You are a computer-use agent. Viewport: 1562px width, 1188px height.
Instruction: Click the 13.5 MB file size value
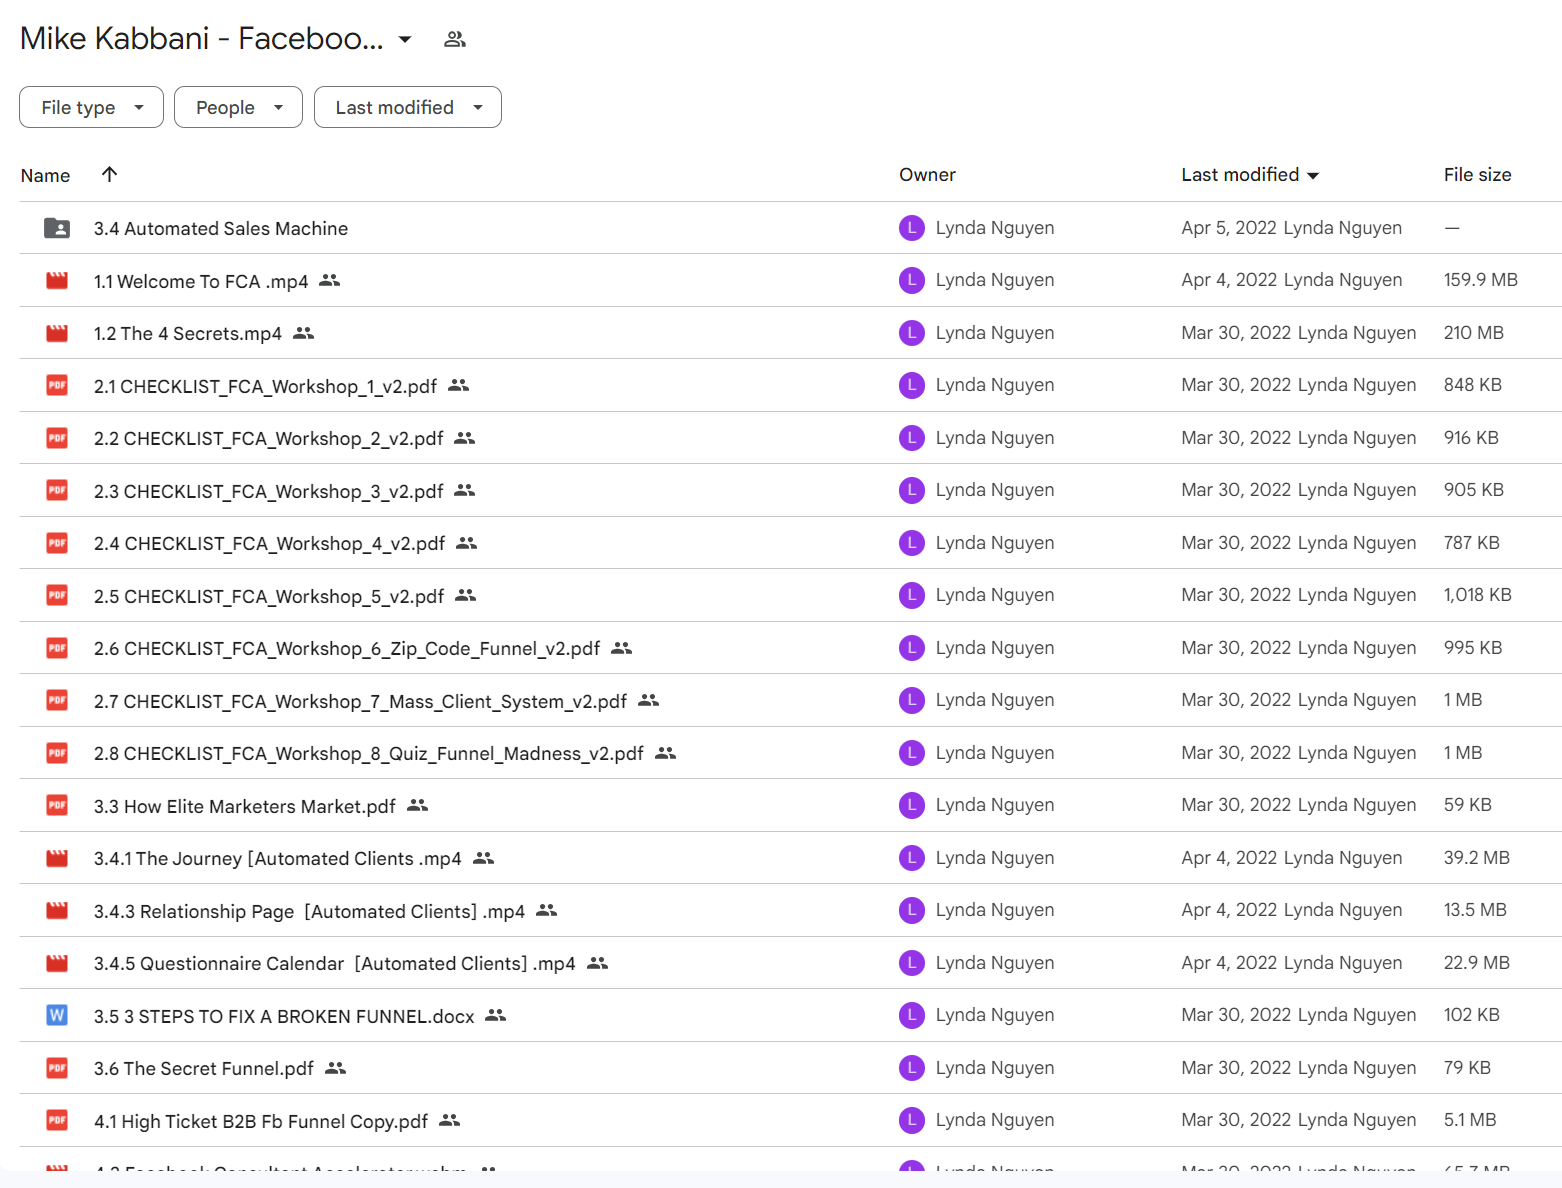tap(1475, 910)
